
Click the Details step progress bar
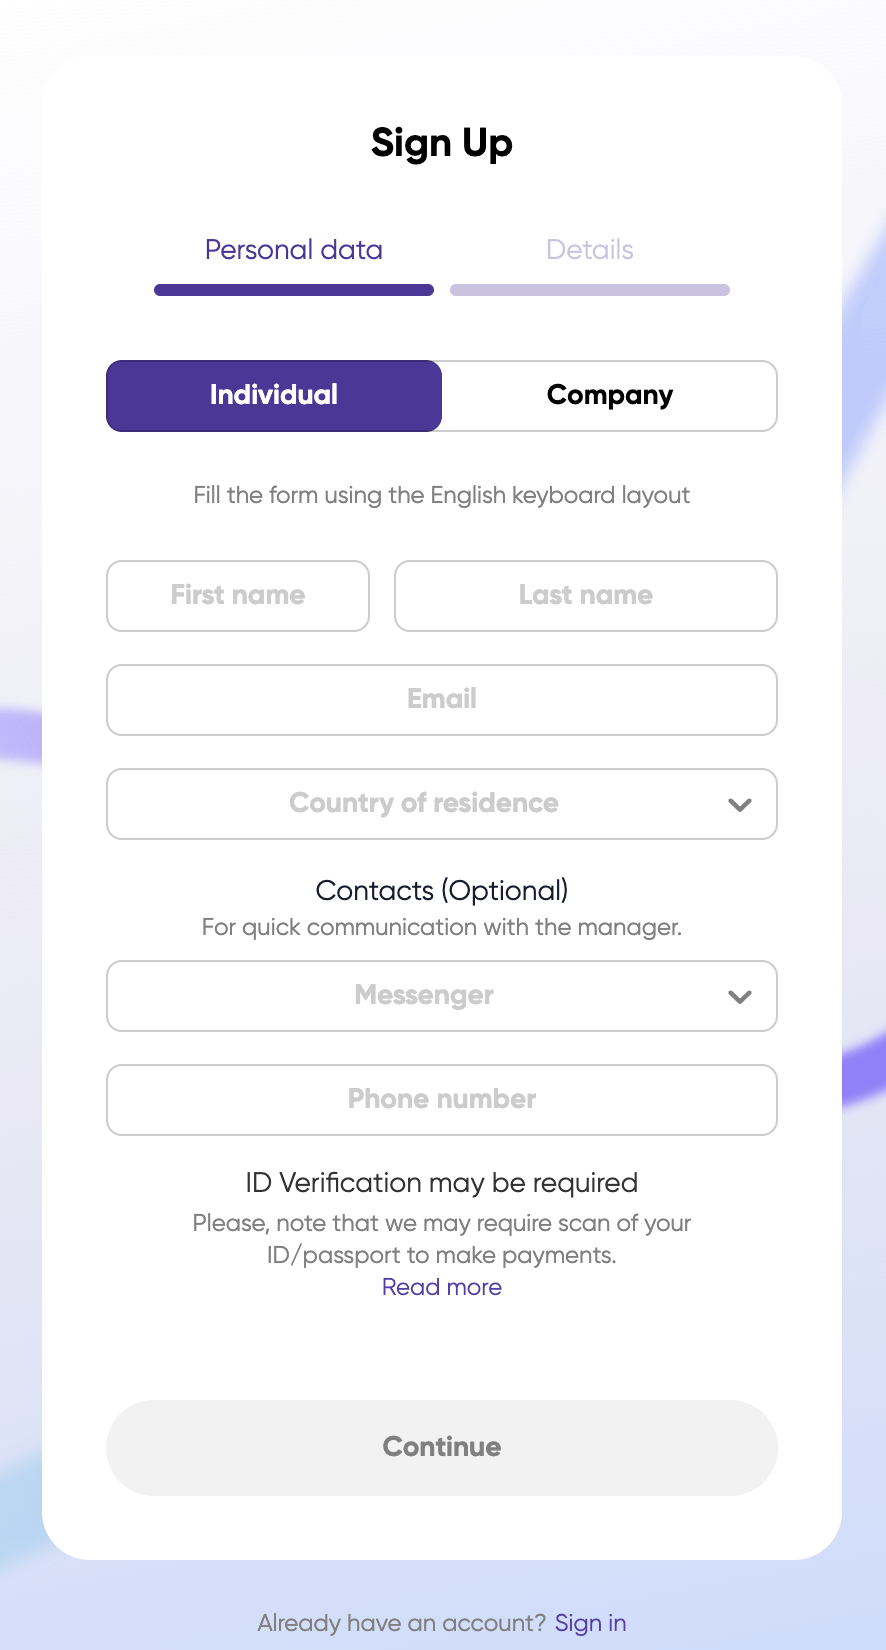[x=590, y=290]
